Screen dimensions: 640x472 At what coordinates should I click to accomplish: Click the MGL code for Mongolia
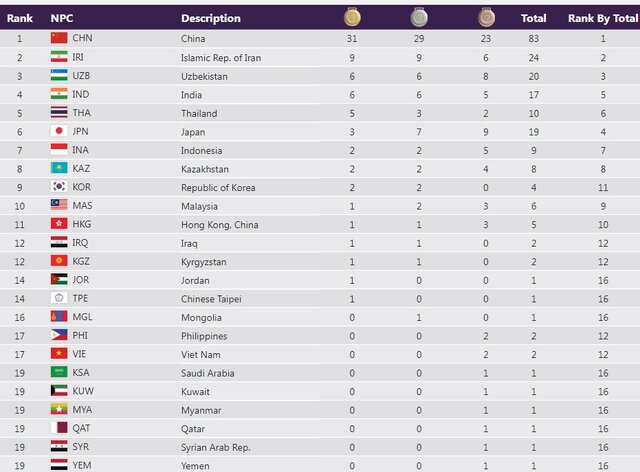point(83,317)
